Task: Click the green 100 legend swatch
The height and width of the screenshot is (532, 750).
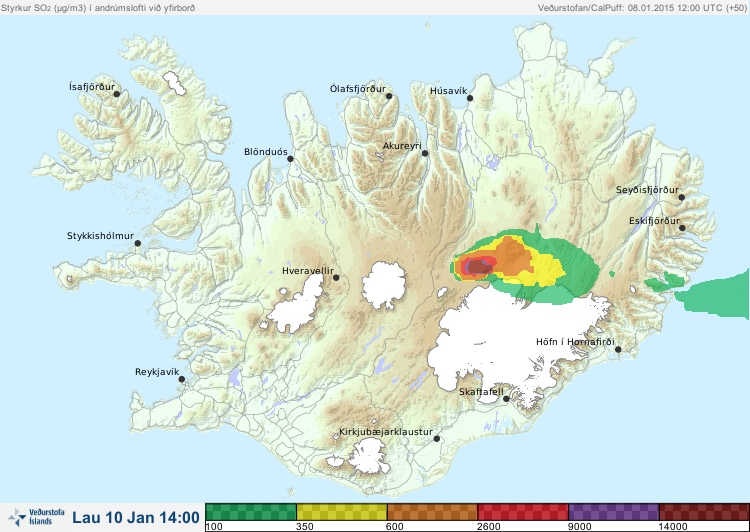Action: coord(251,512)
